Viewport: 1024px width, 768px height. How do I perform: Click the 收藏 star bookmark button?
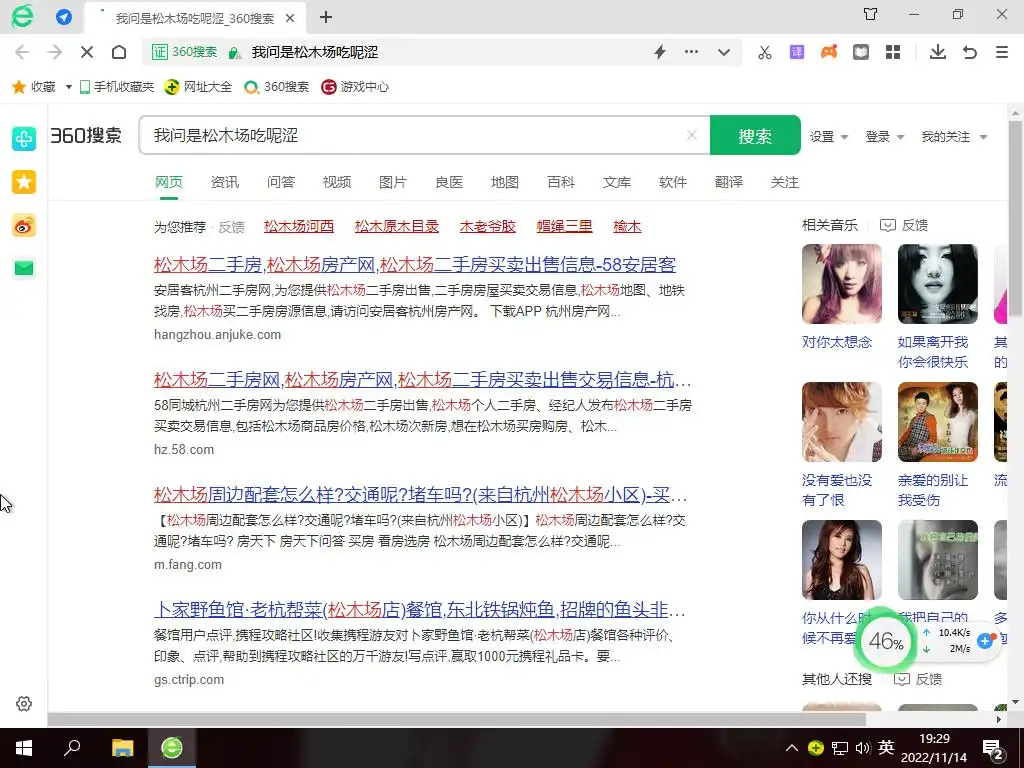(x=34, y=87)
